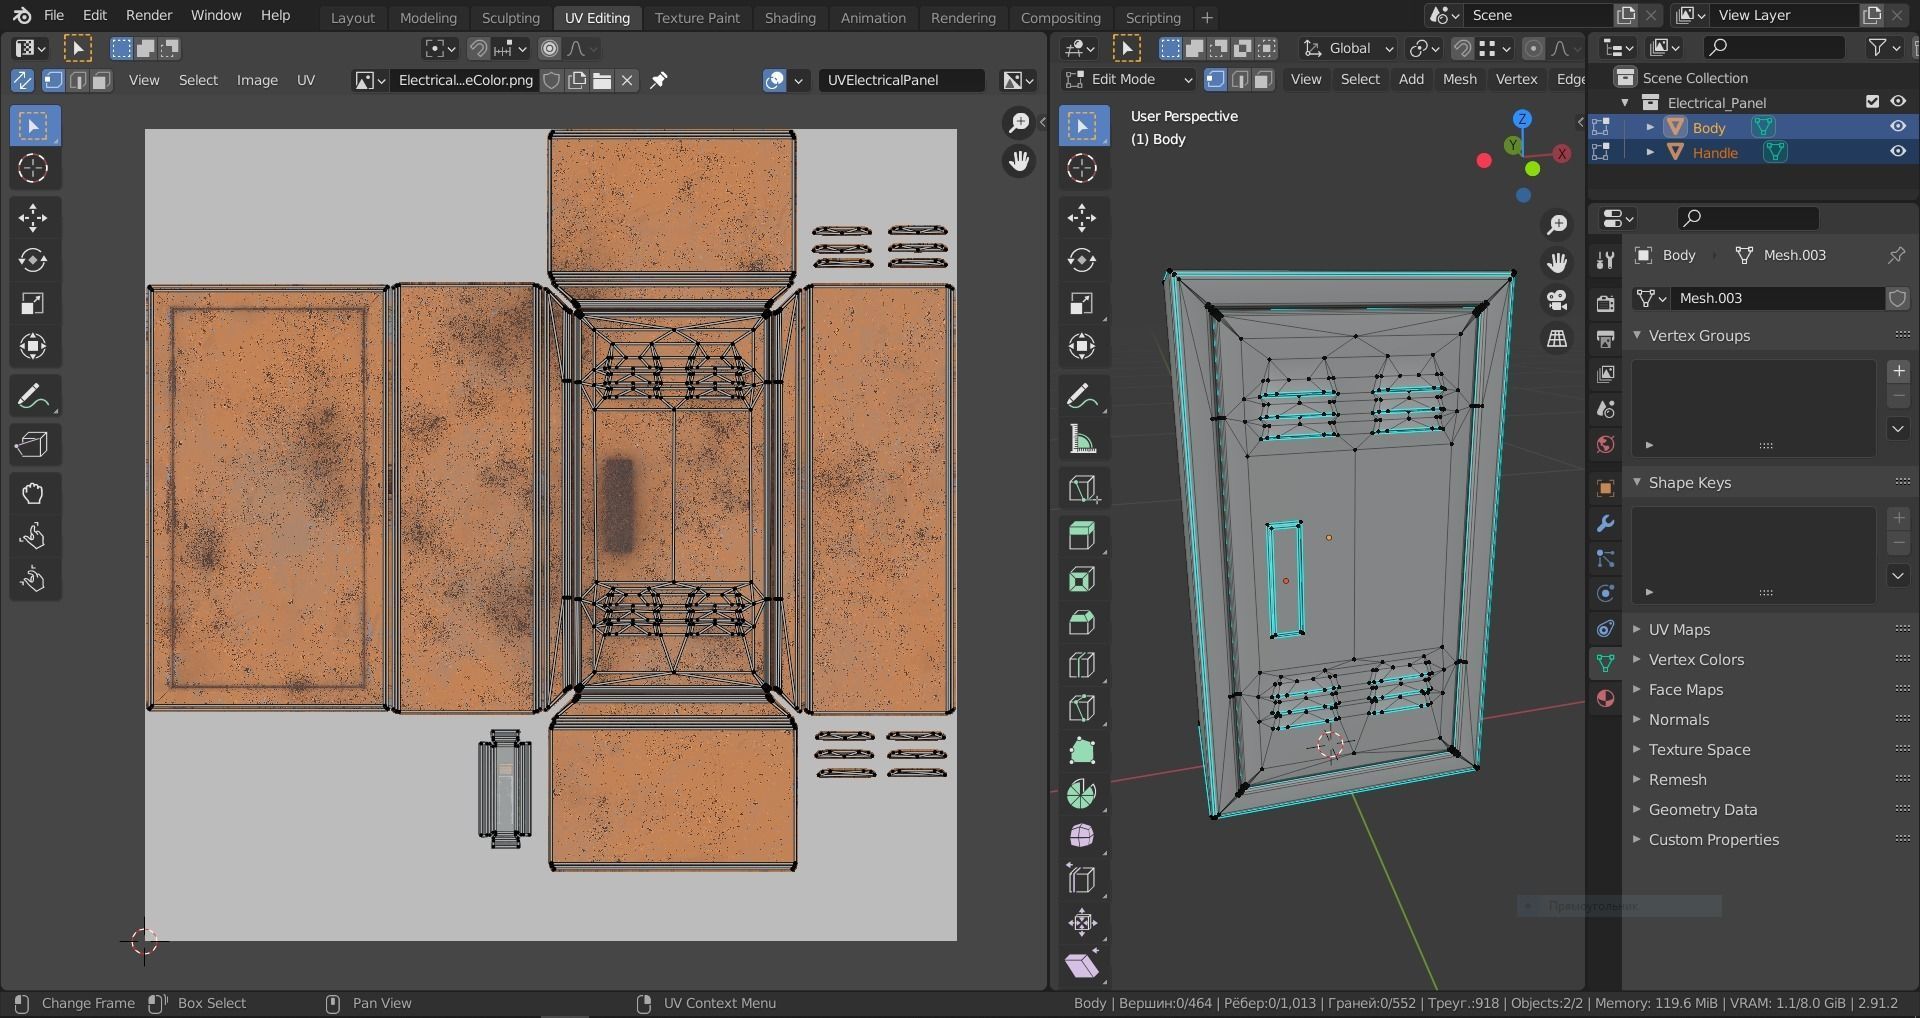Hide the Body object in outliner
The width and height of the screenshot is (1920, 1018).
click(x=1897, y=127)
